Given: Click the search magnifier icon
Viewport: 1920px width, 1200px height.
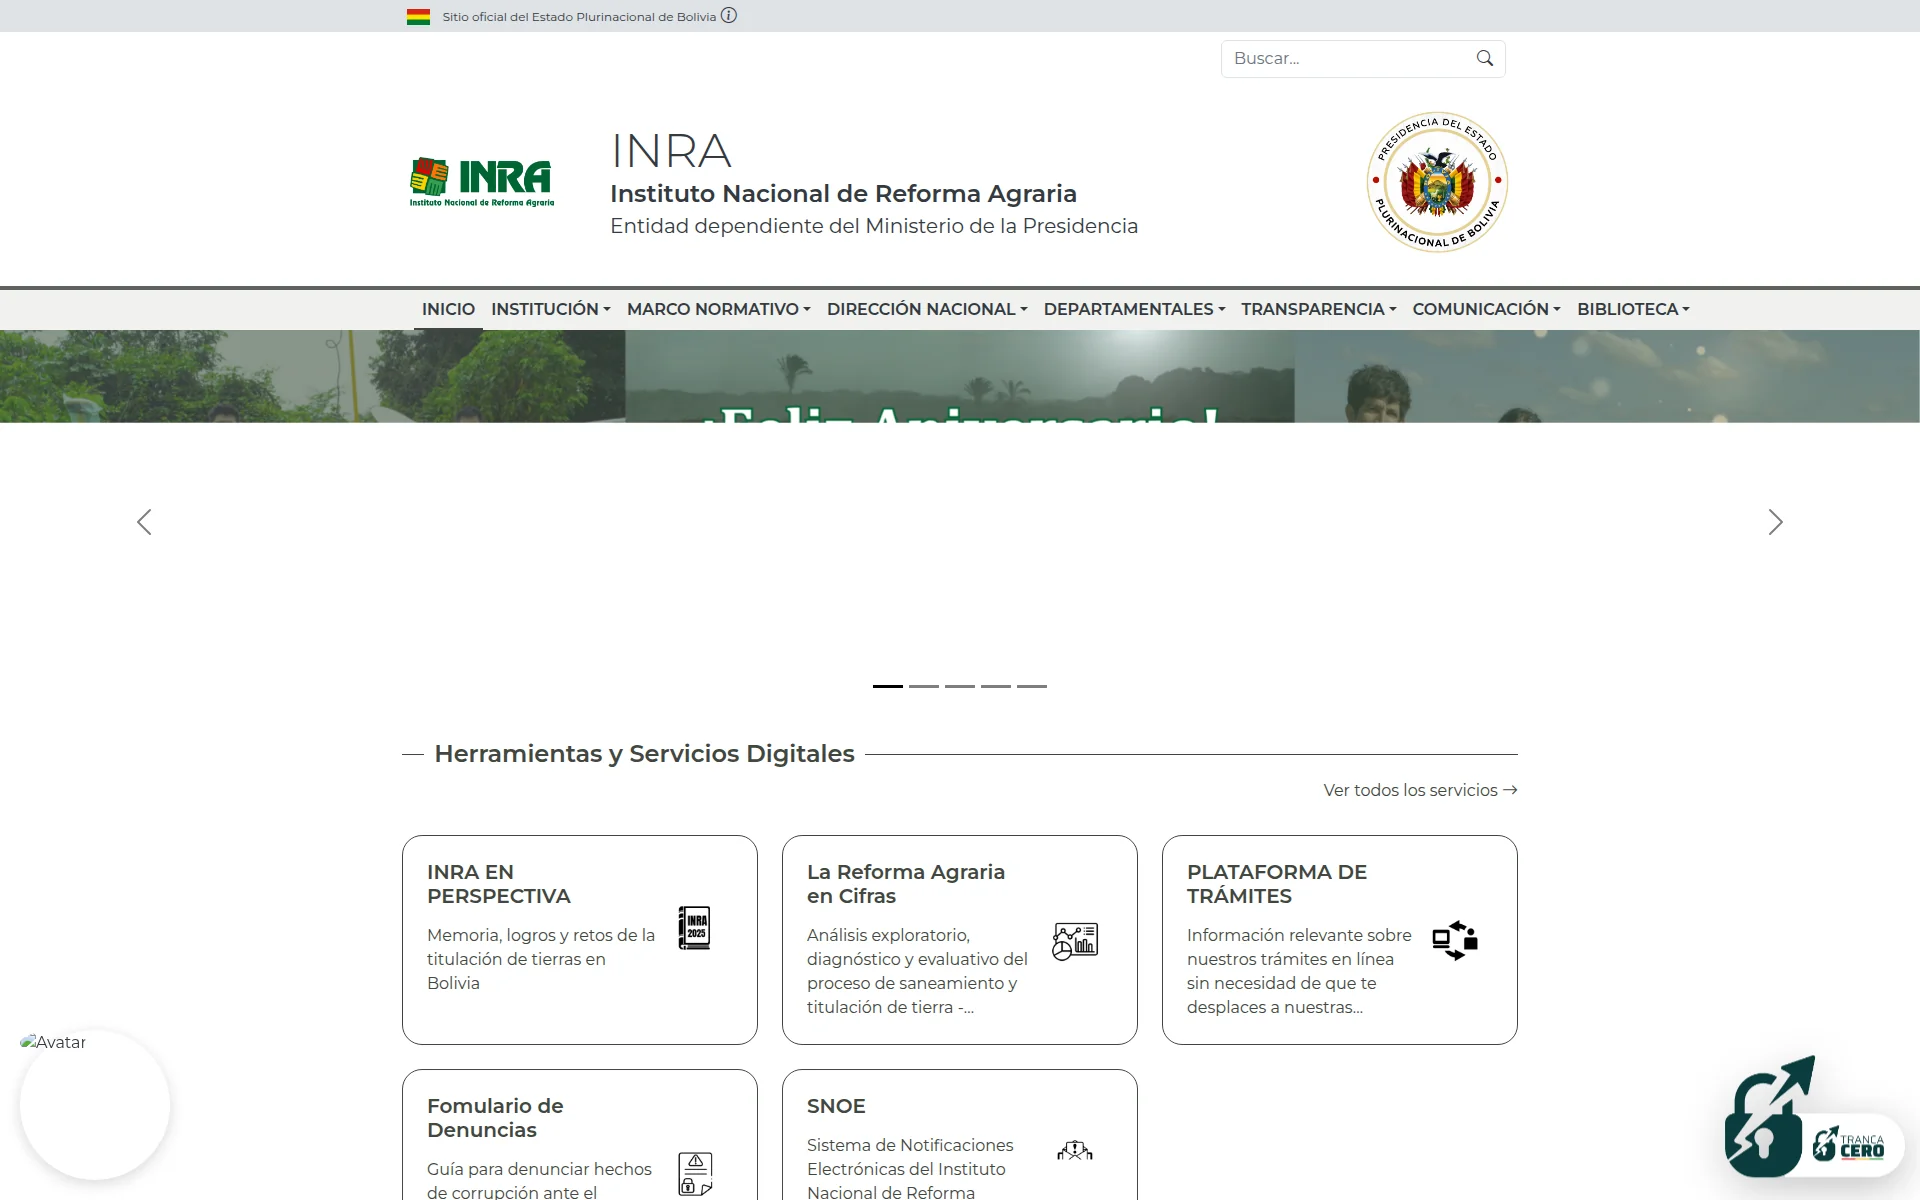Looking at the screenshot, I should 1484,58.
